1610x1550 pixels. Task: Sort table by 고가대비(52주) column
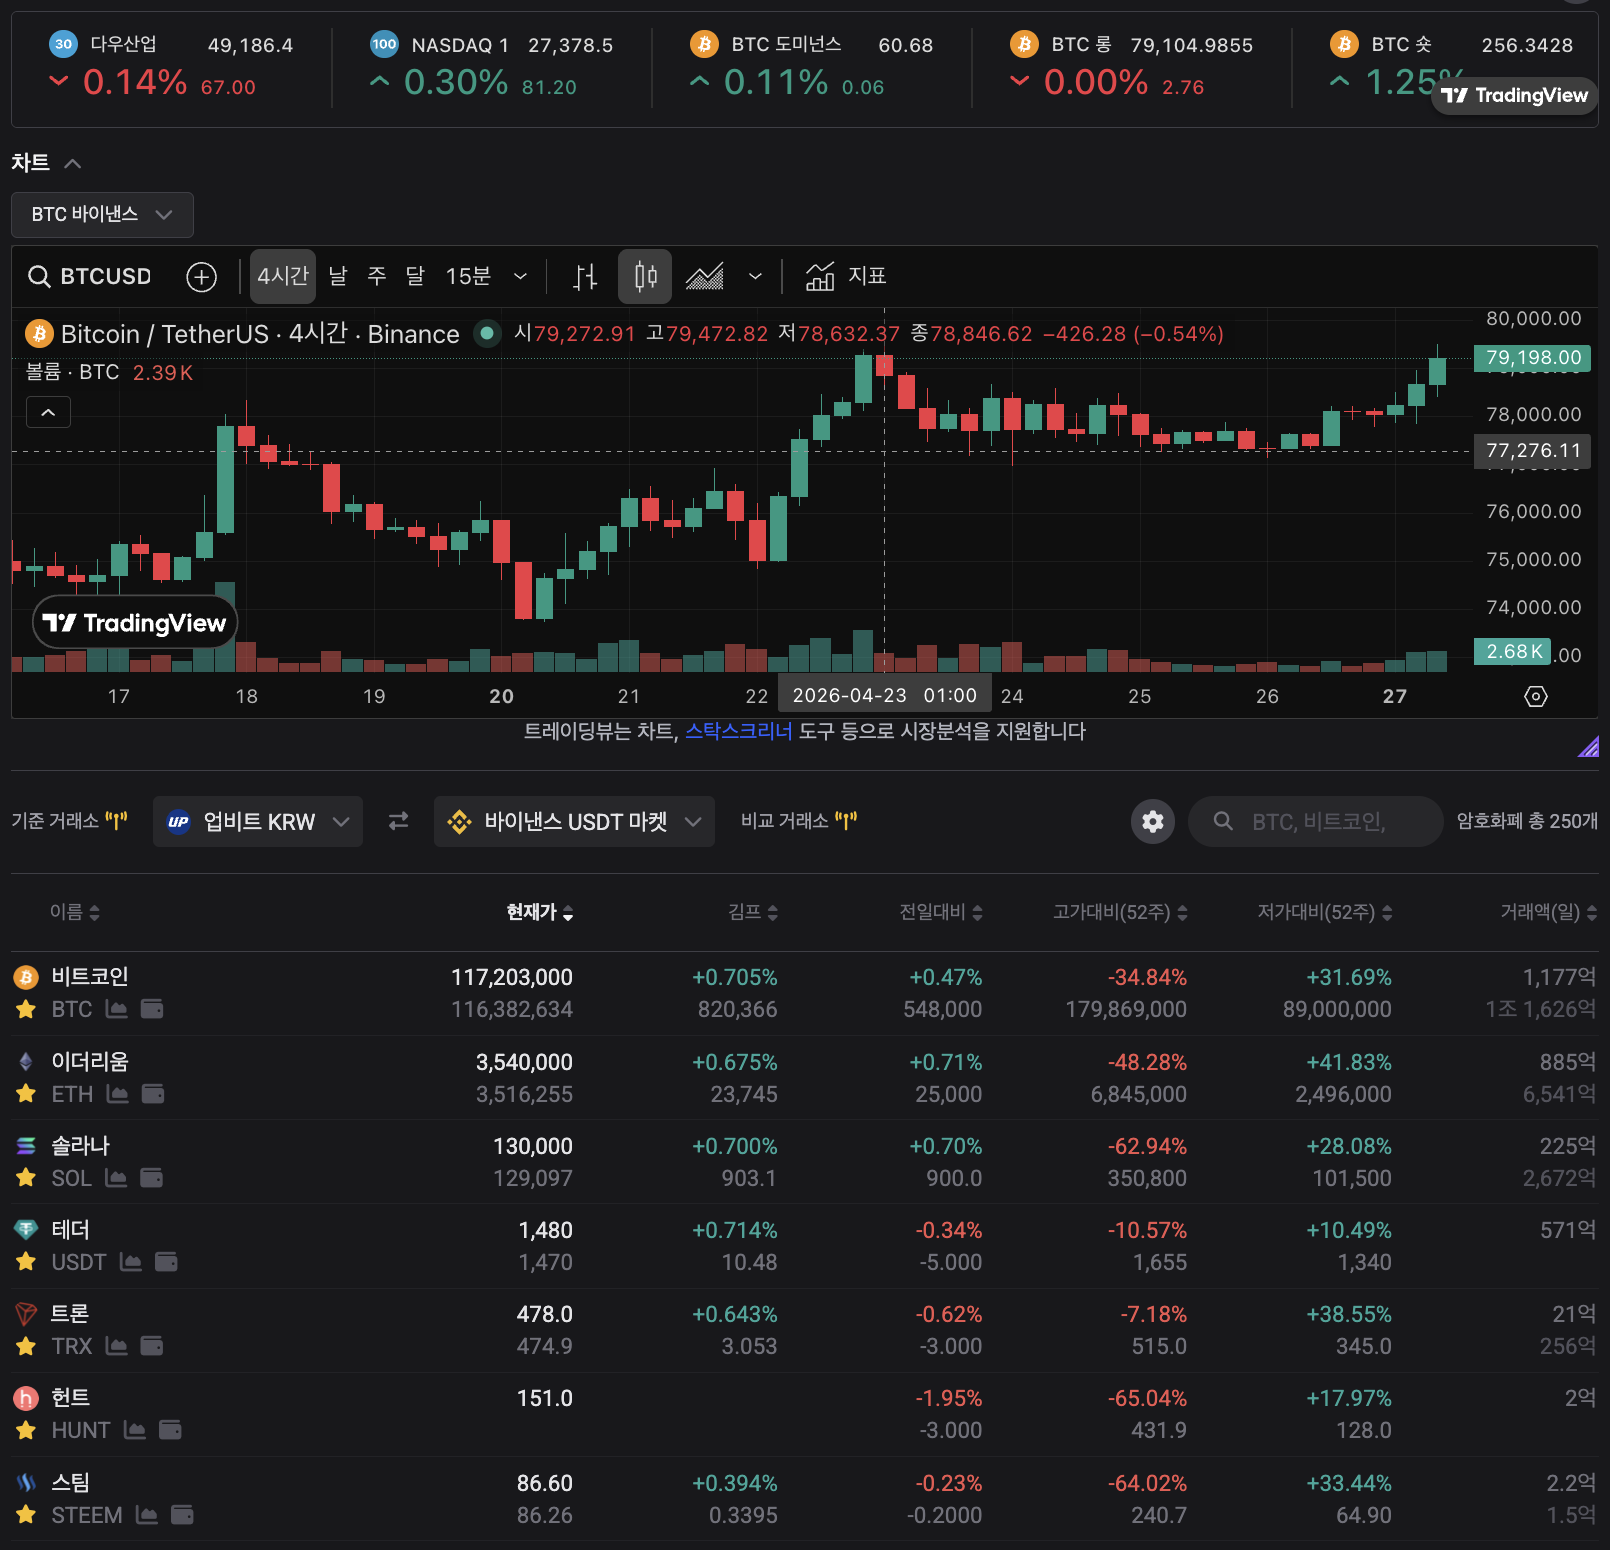point(1120,912)
